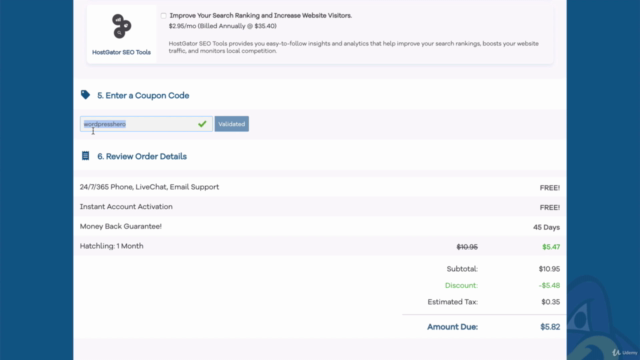
Task: Click the 'Amount Due:' label
Action: click(452, 327)
